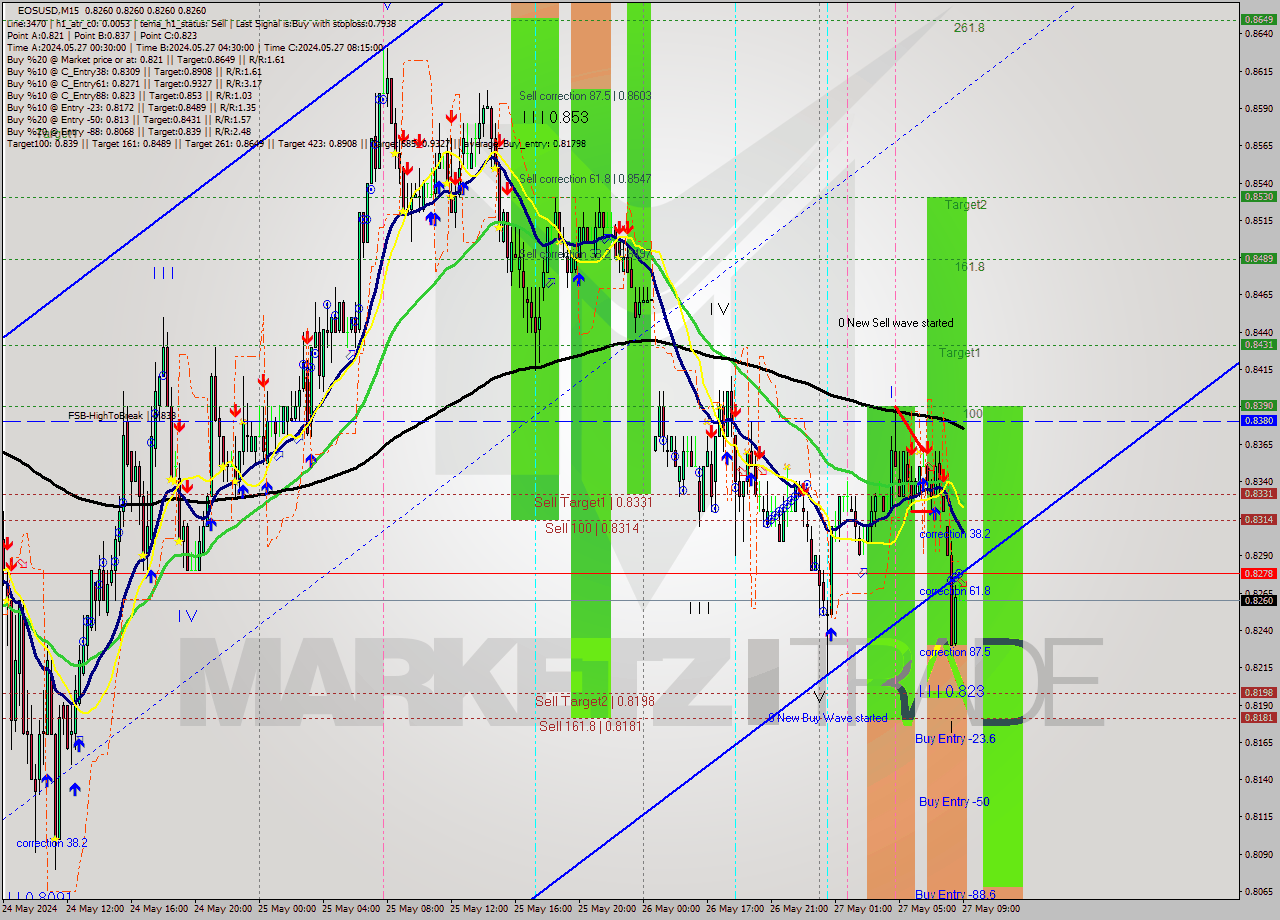Click the 0.8590 price axis value
The width and height of the screenshot is (1280, 920).
[1258, 108]
